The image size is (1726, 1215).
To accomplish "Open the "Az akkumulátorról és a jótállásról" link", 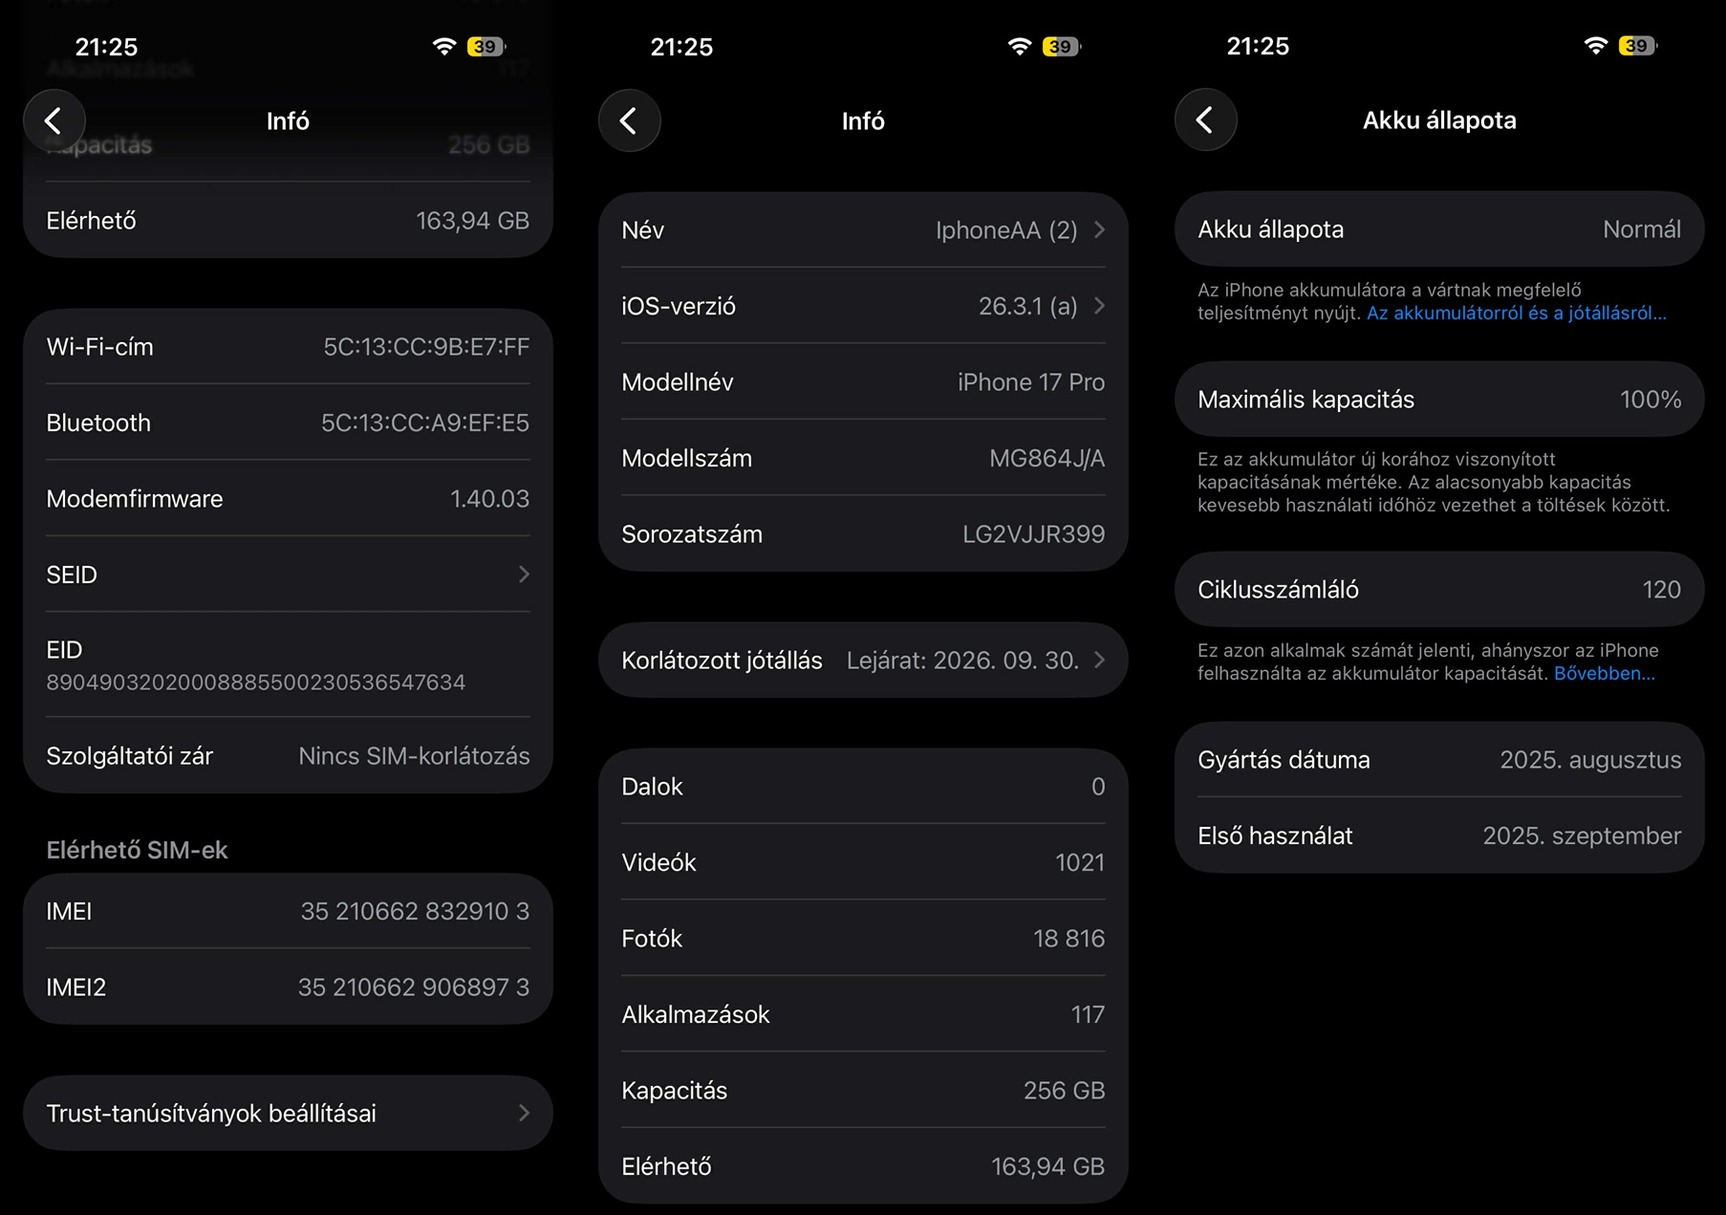I will pyautogui.click(x=1516, y=313).
